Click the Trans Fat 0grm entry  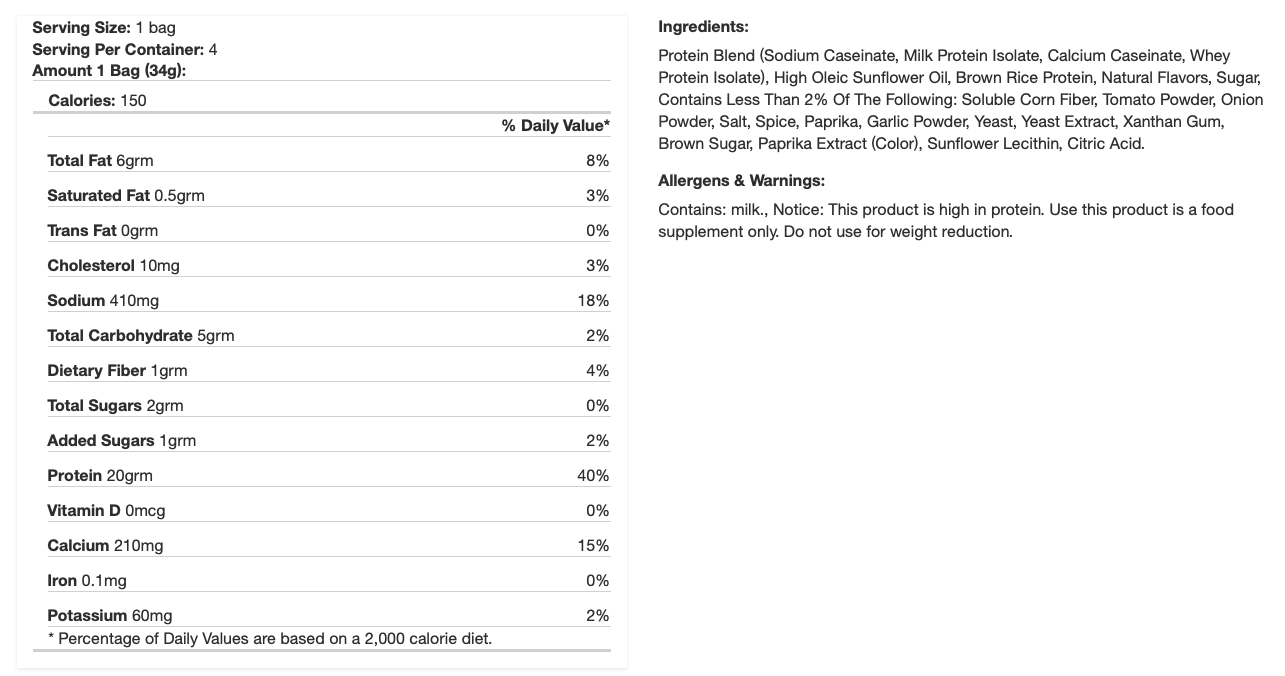tap(102, 230)
